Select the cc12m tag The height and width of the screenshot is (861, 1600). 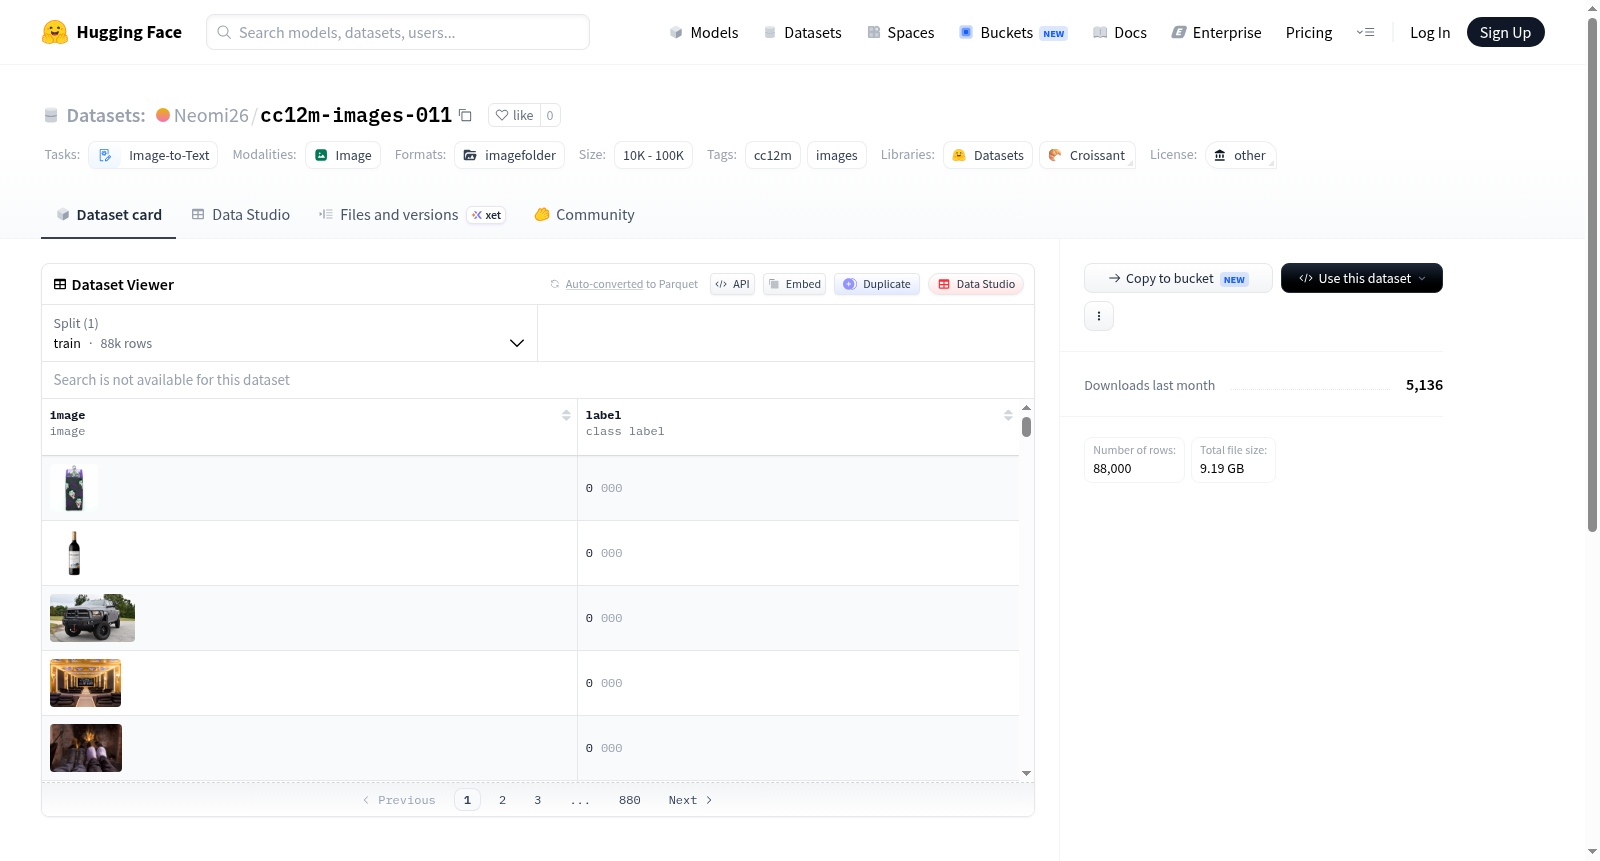pyautogui.click(x=773, y=155)
